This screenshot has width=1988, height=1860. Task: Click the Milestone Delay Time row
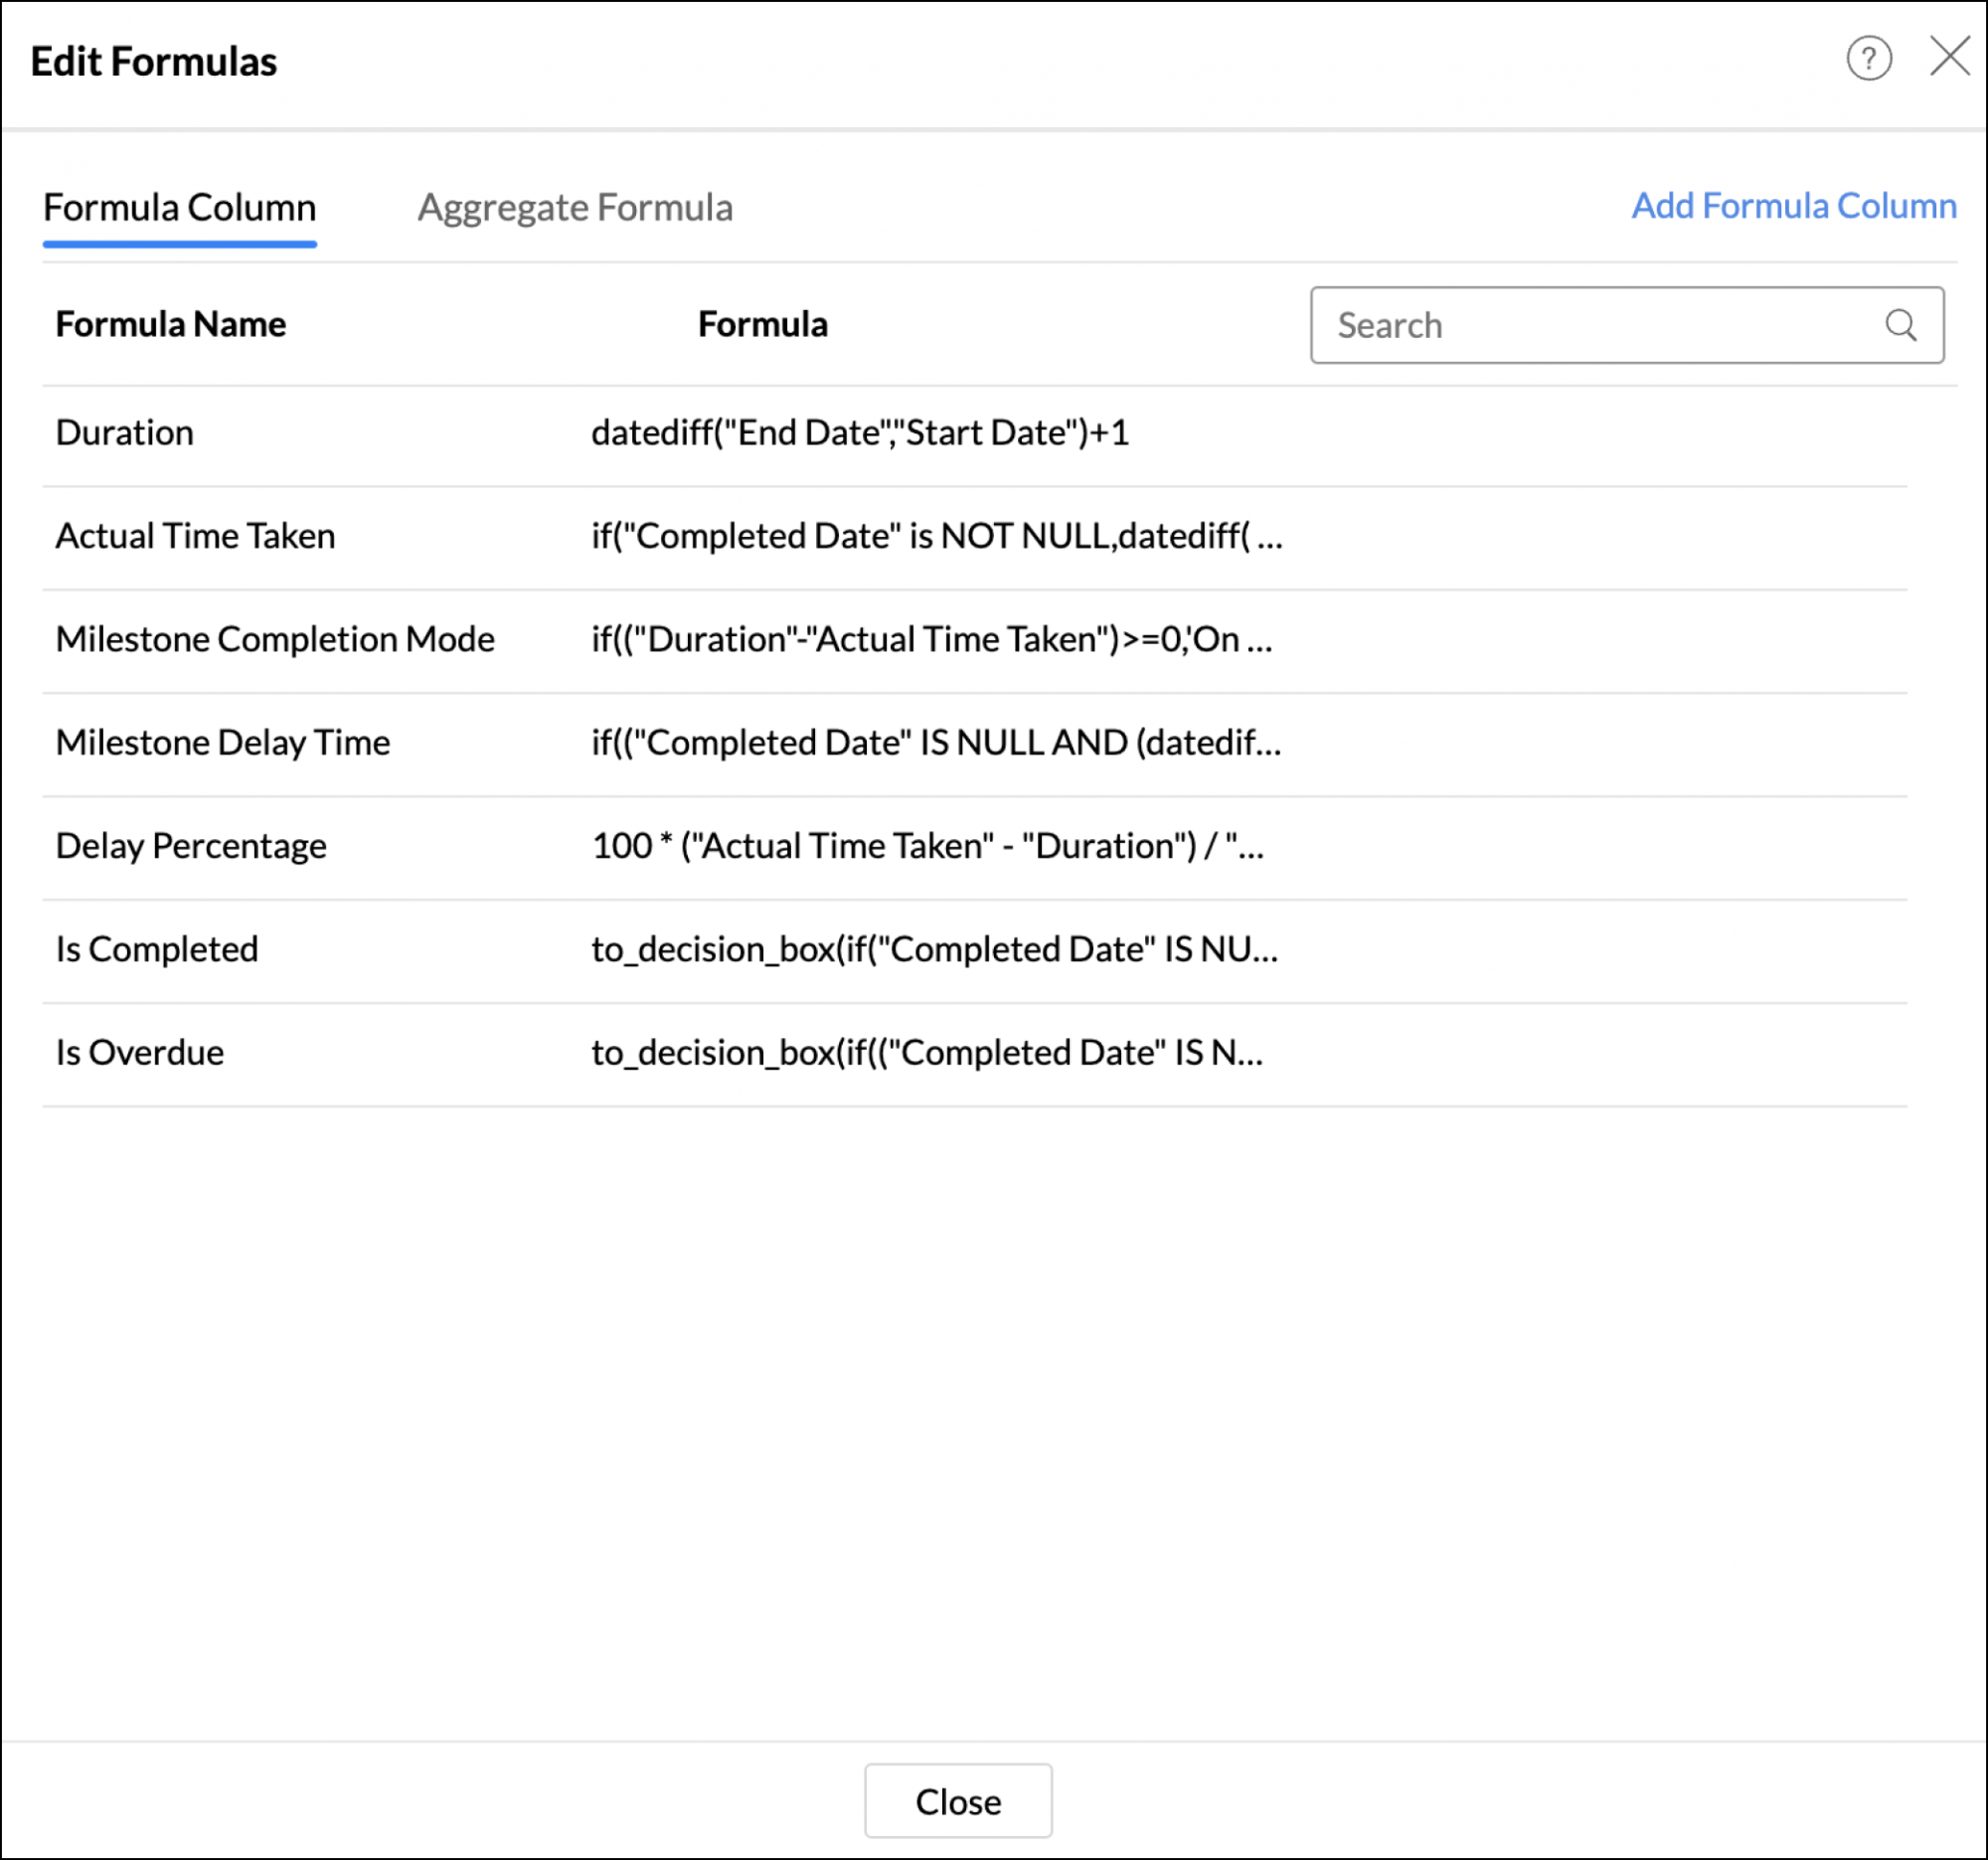[223, 743]
